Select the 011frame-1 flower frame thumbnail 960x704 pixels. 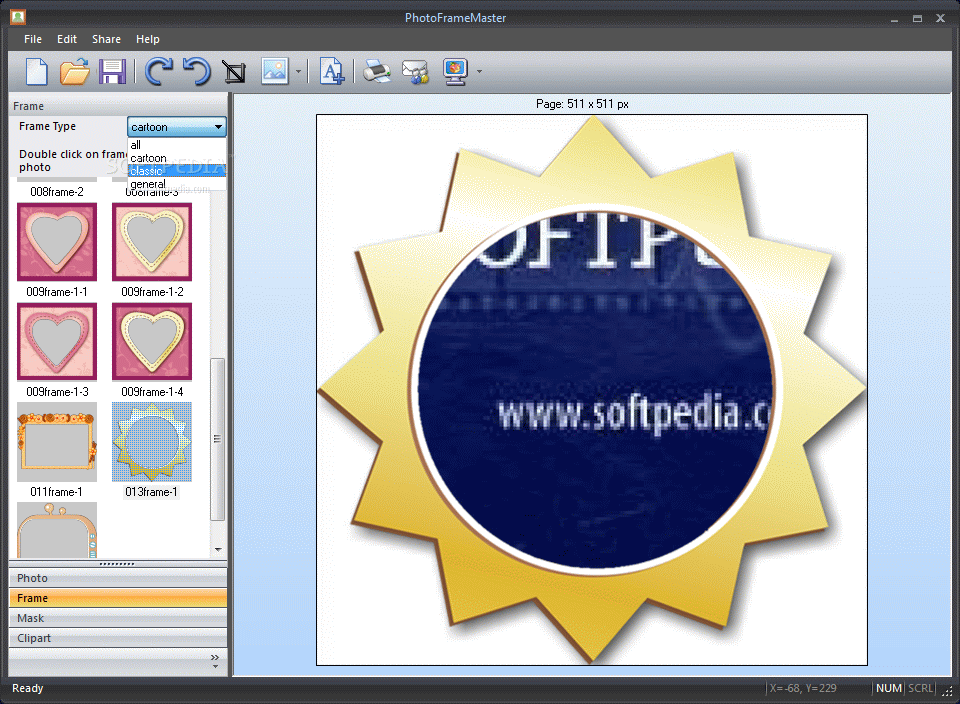[x=57, y=442]
